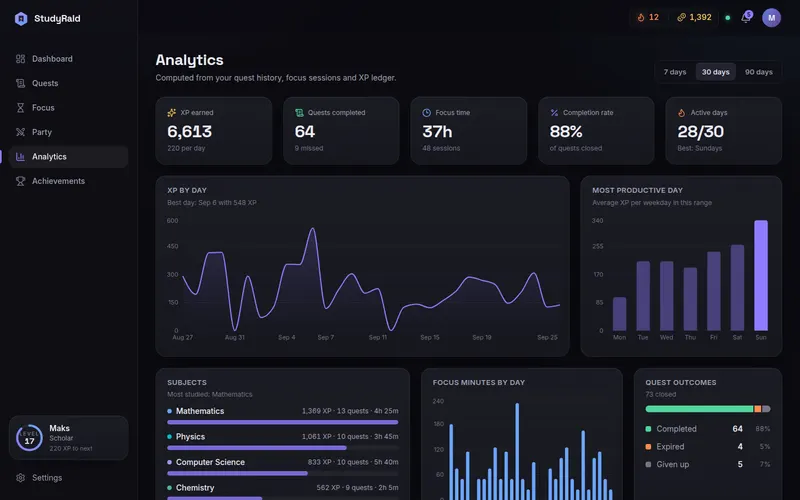Image resolution: width=800 pixels, height=500 pixels.
Task: Click the Mon bar in productive day chart
Action: [619, 314]
